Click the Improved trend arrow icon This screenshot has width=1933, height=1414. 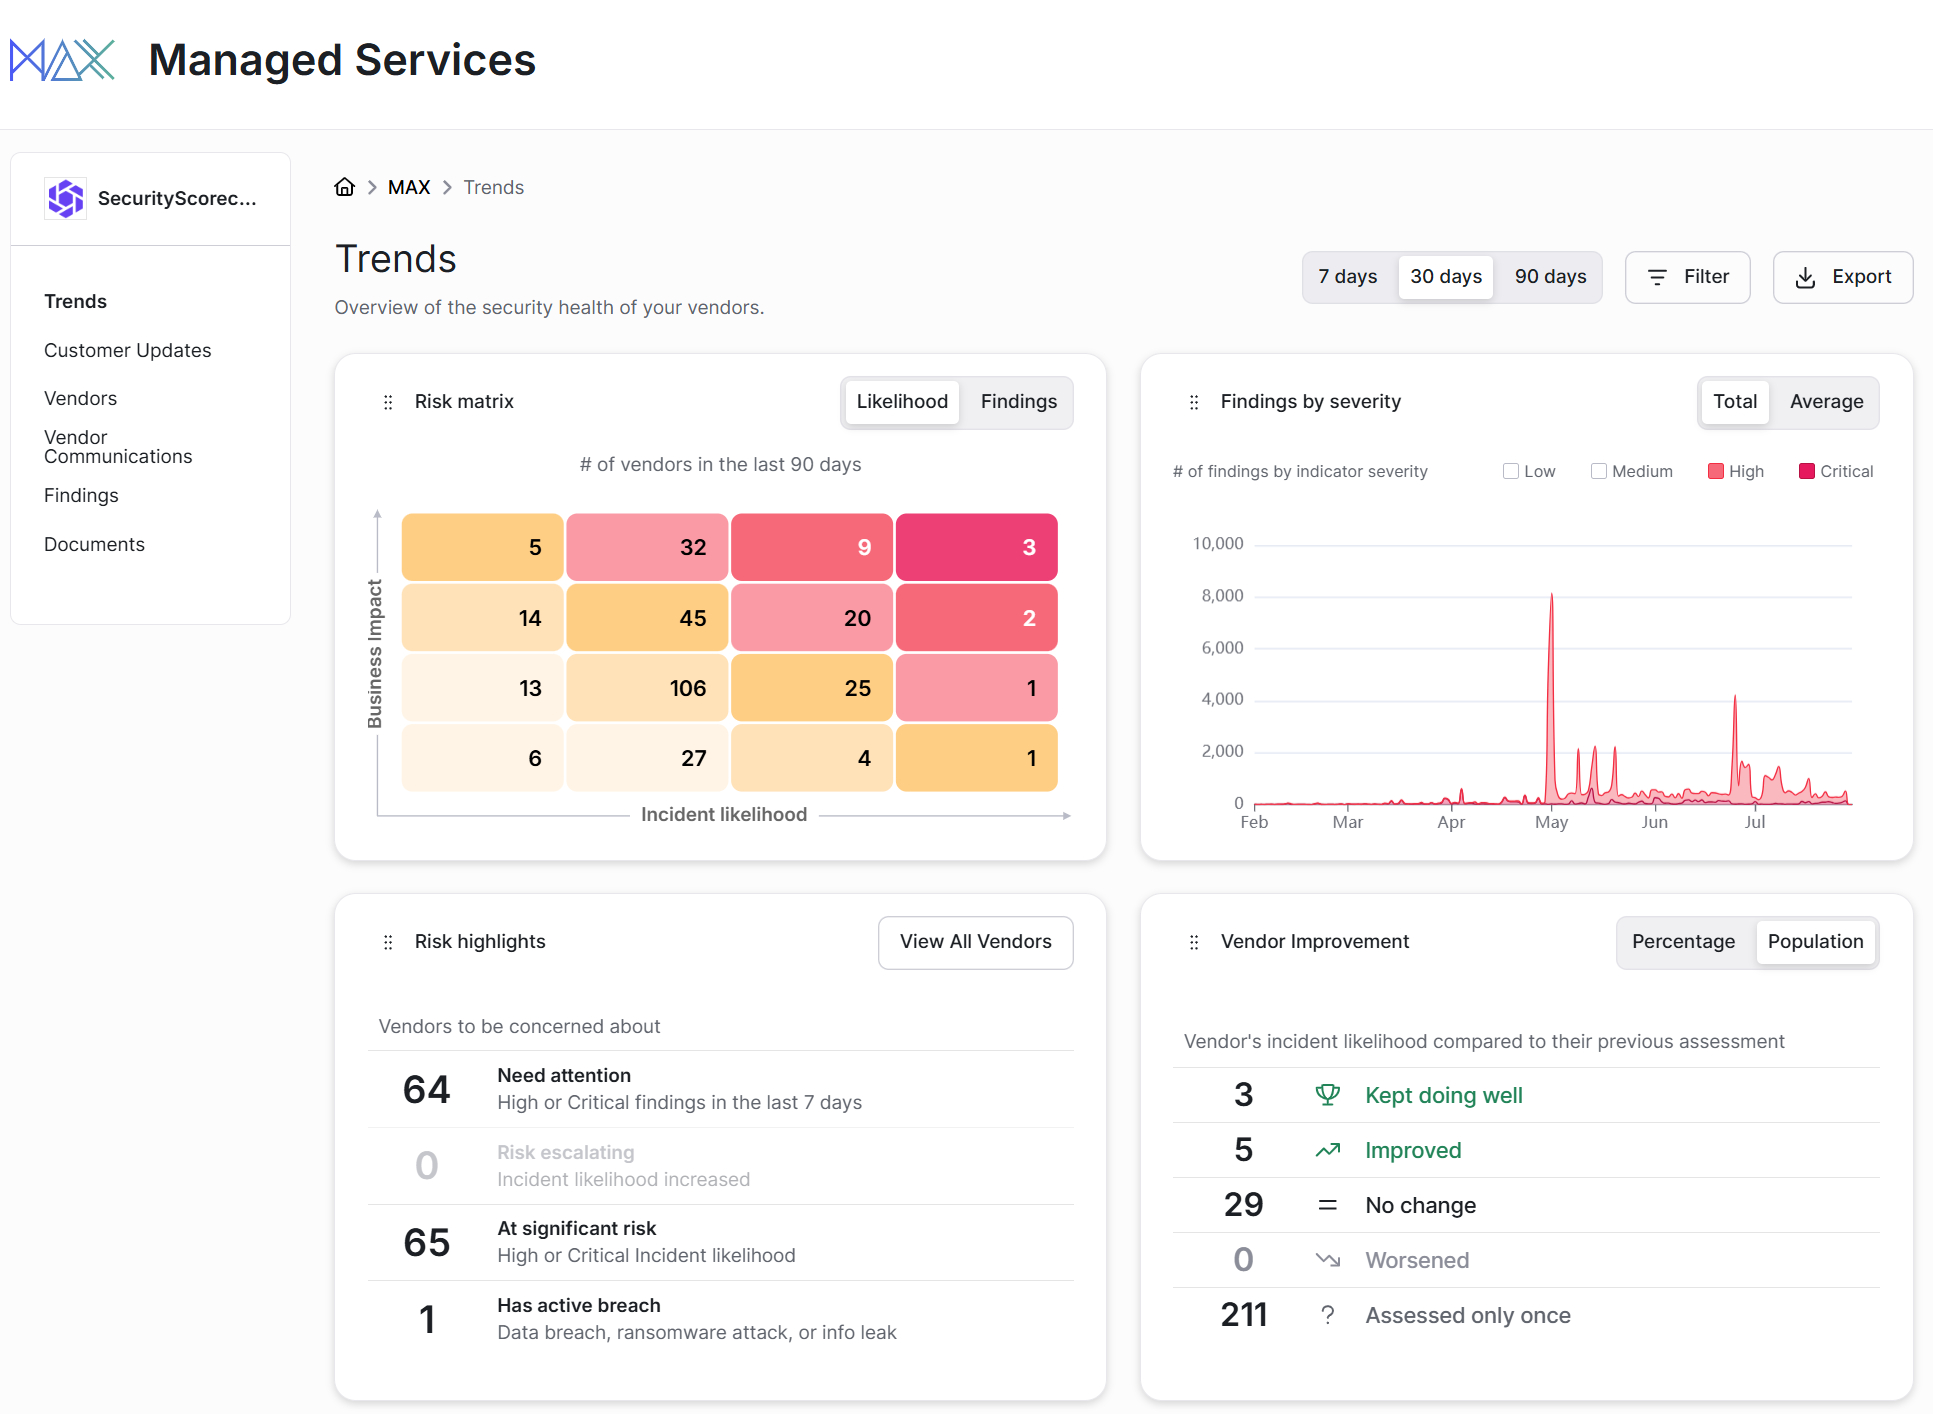(x=1327, y=1150)
